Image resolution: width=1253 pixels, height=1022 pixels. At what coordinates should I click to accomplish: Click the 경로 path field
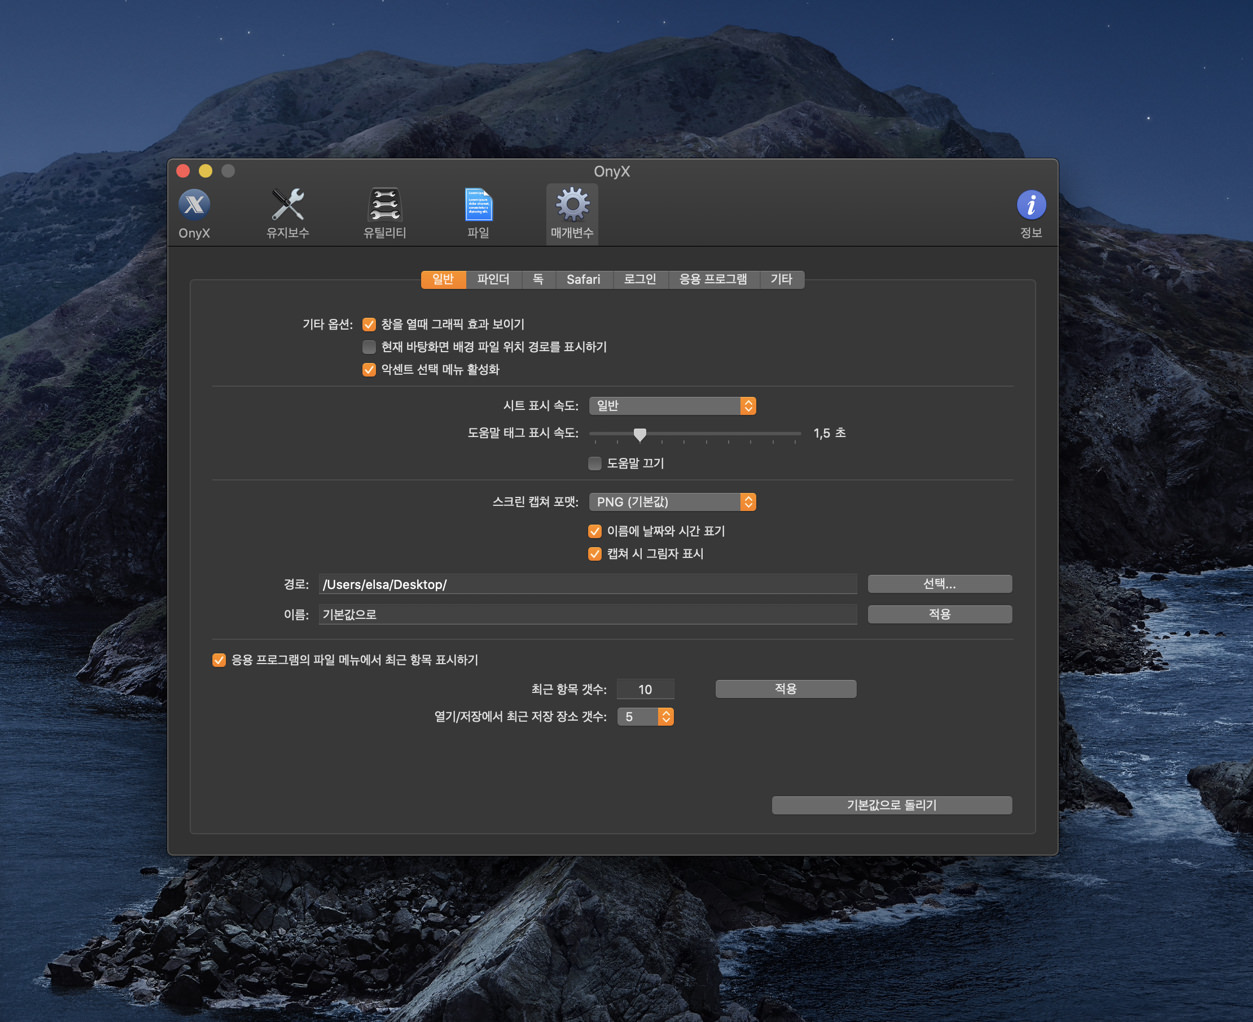[588, 584]
